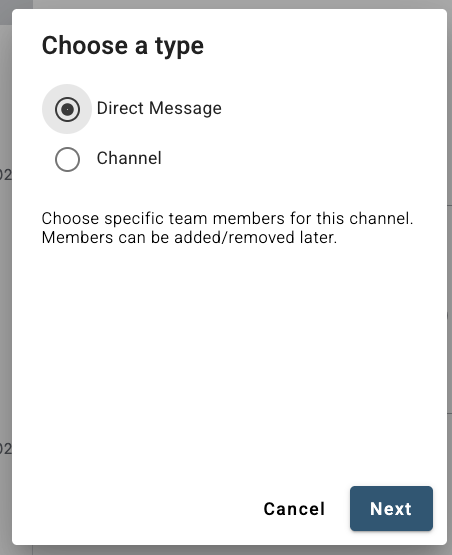Click the word 'type' in dialog title

(179, 47)
